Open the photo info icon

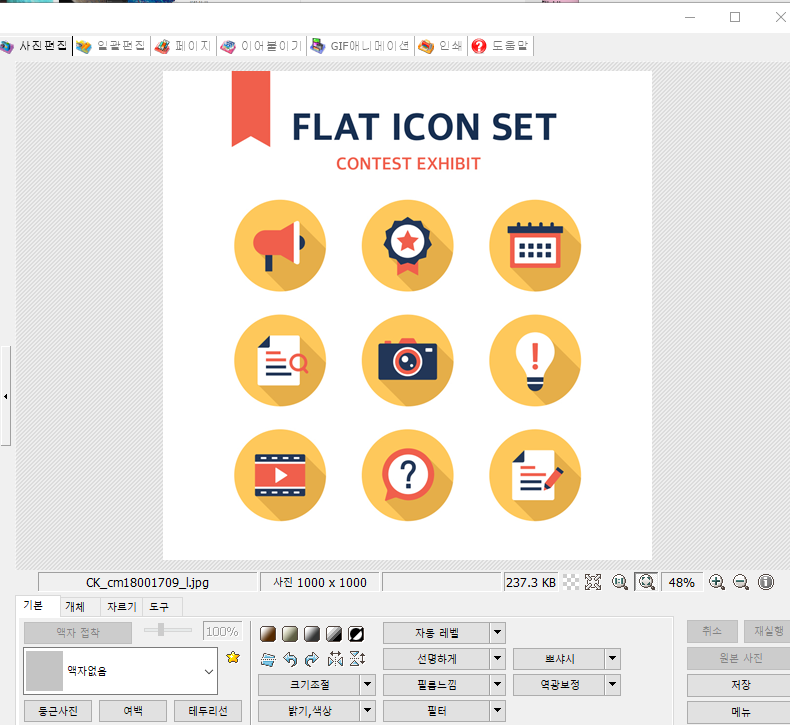[x=766, y=582]
